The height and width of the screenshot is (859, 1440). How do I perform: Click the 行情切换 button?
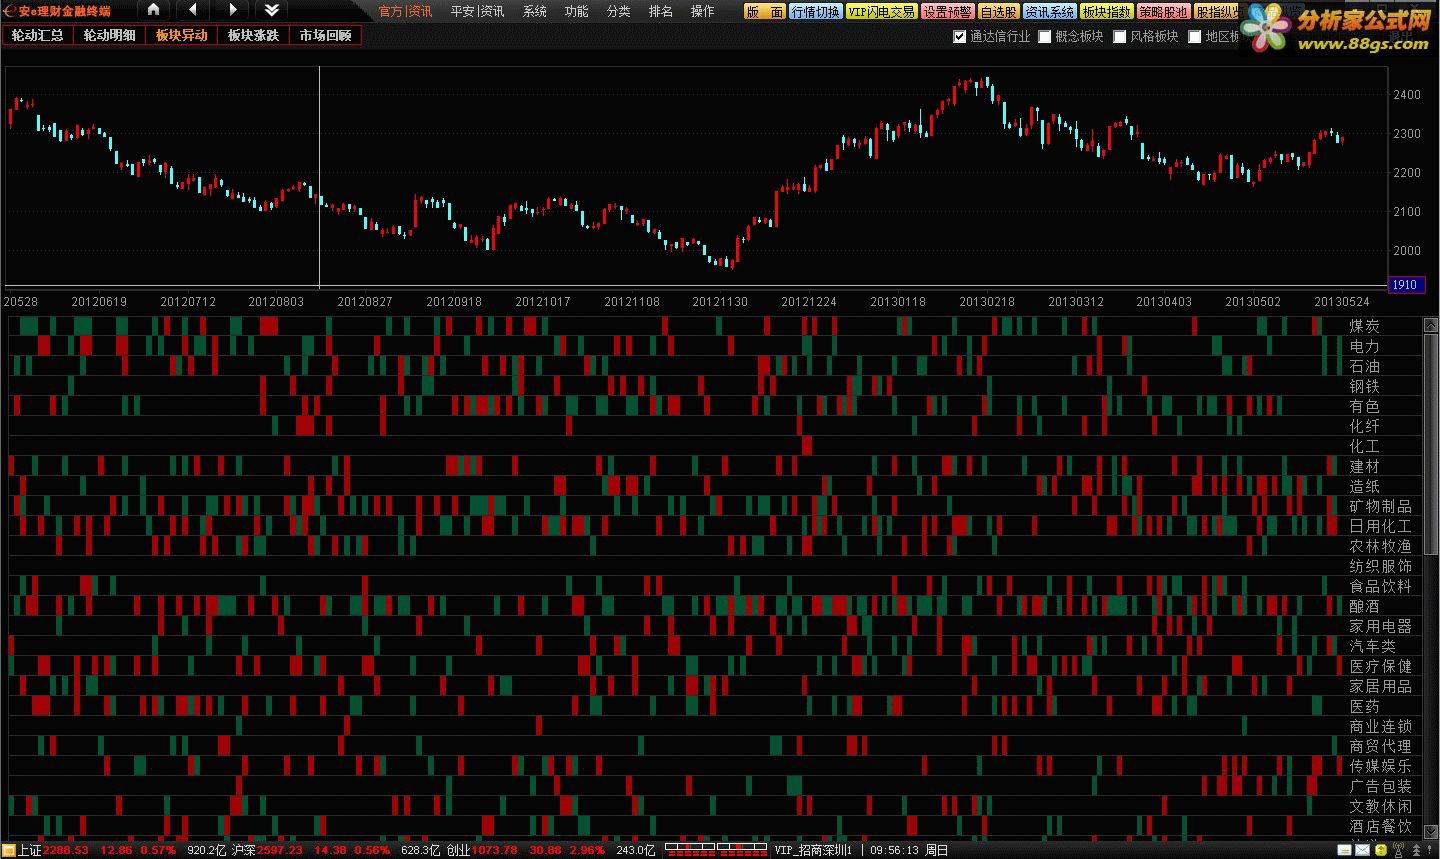[x=815, y=12]
